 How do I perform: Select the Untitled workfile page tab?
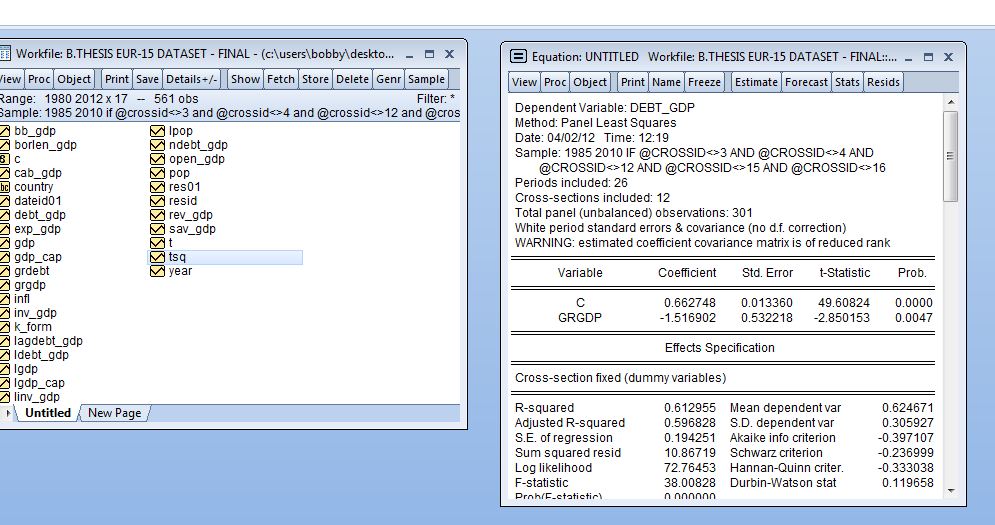pos(48,413)
